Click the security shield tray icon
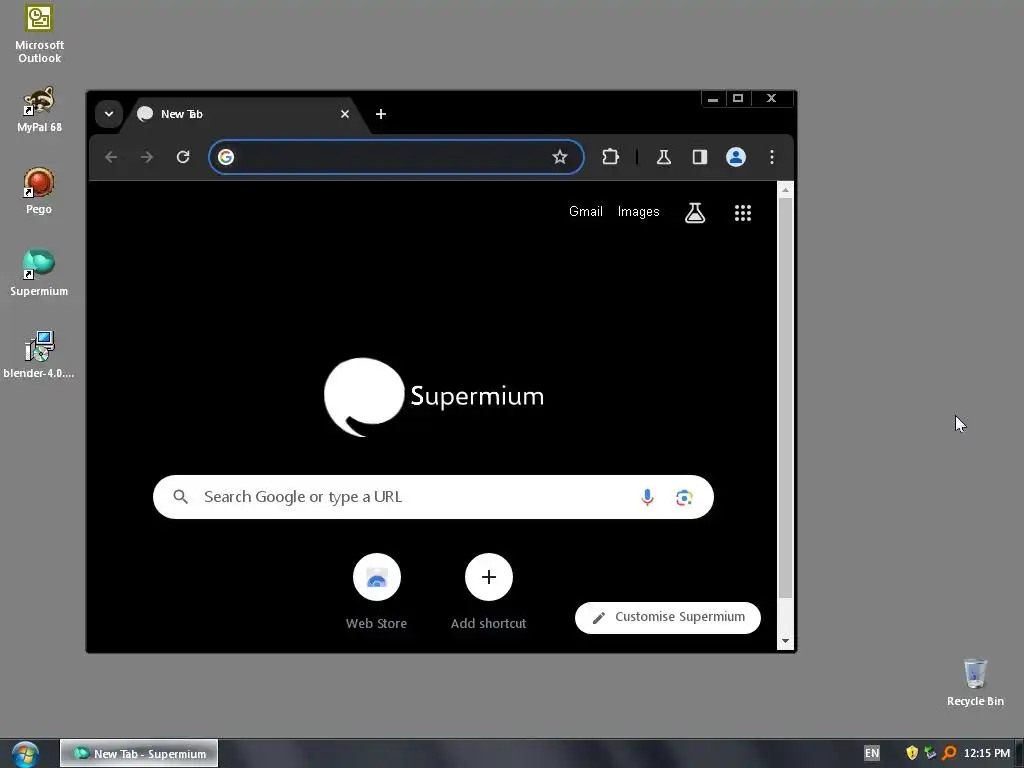The image size is (1024, 768). pyautogui.click(x=912, y=754)
